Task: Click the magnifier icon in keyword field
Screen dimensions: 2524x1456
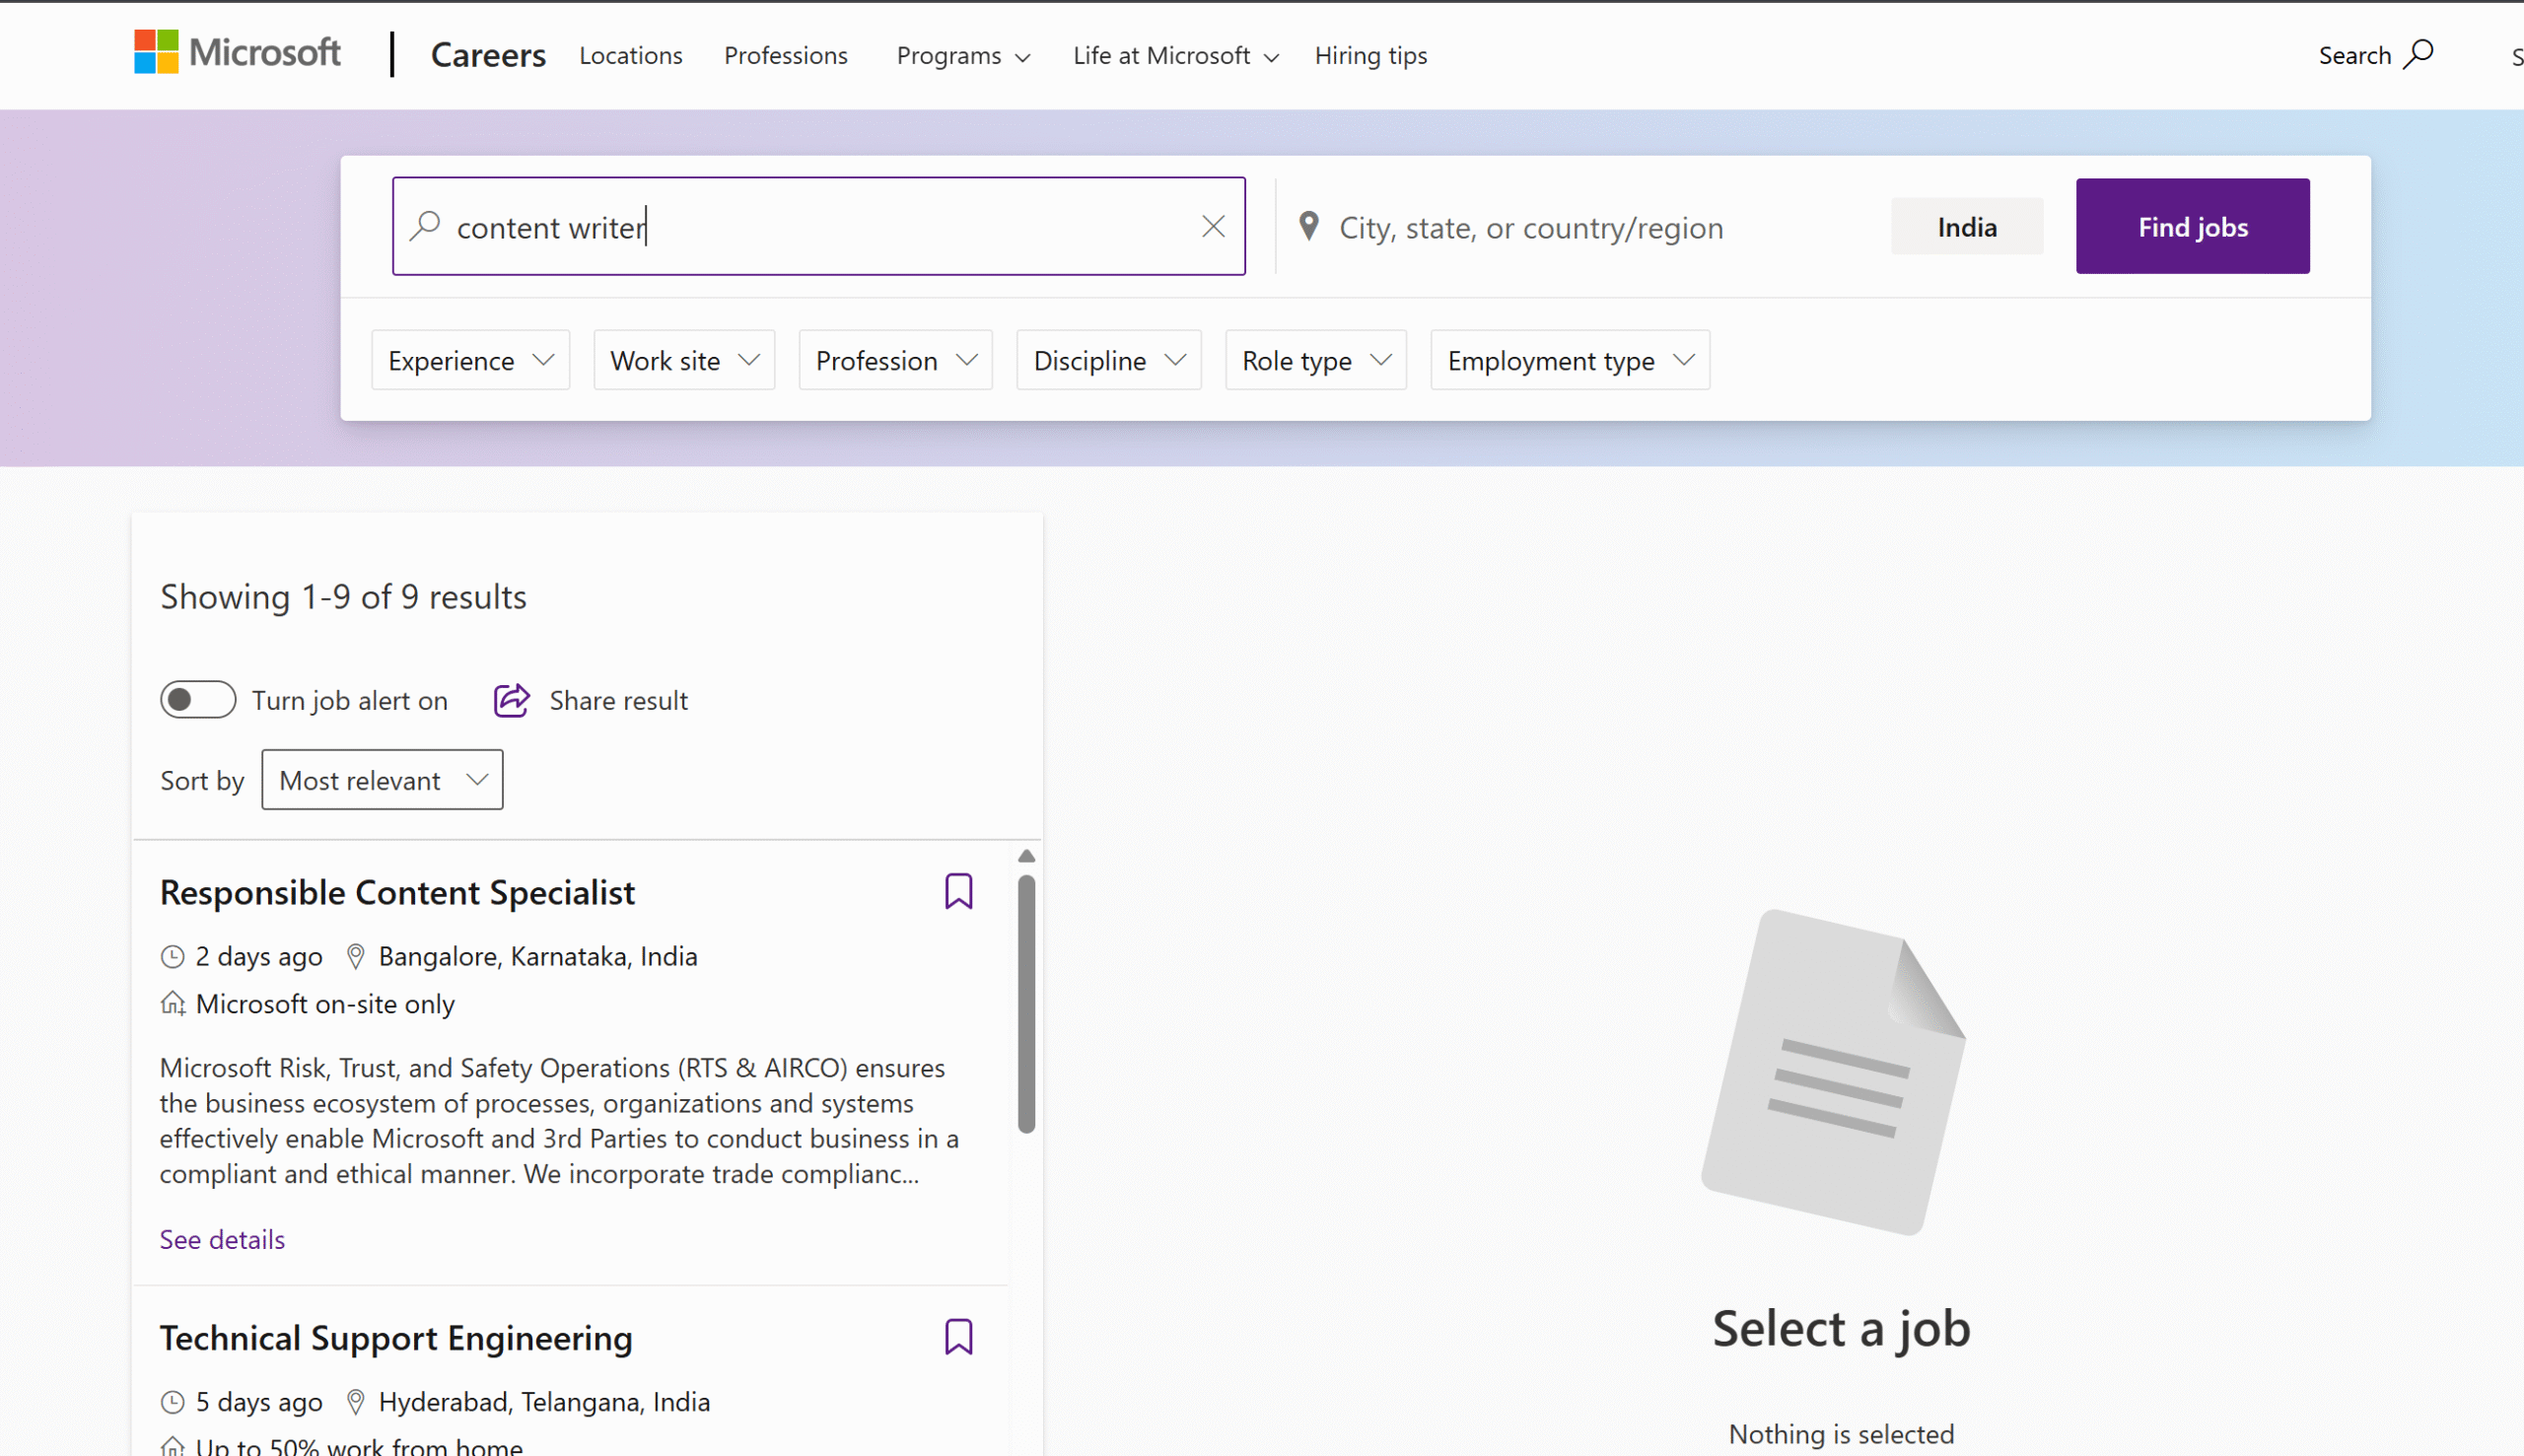Action: (x=425, y=226)
